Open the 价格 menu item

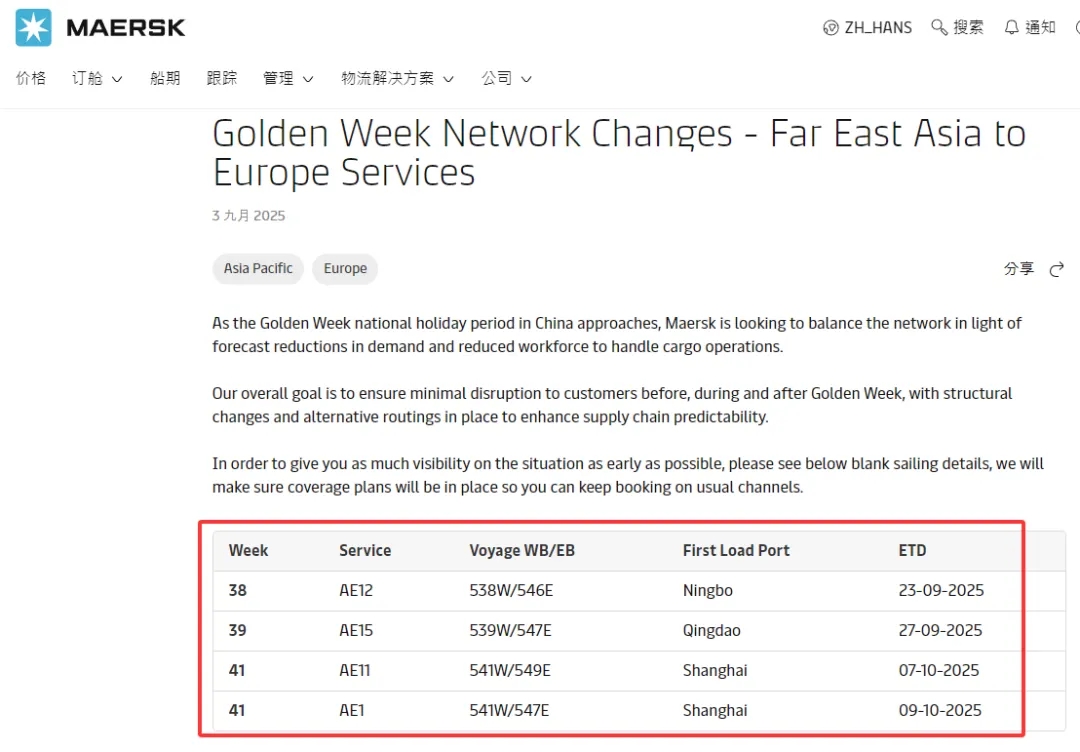31,78
